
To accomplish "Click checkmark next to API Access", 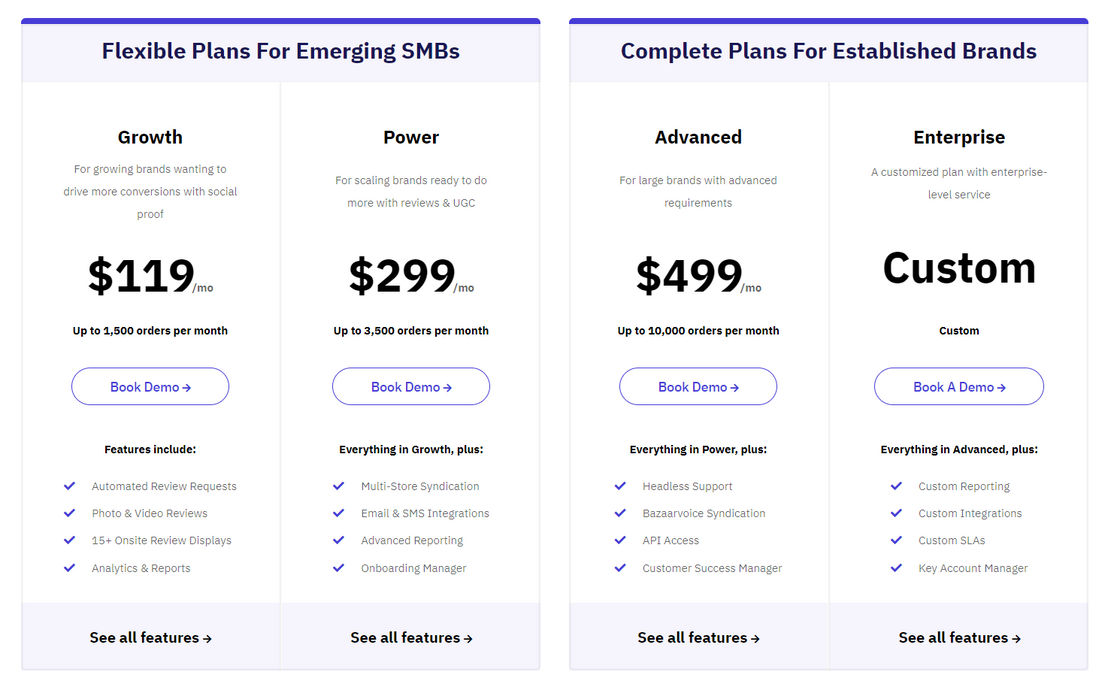I will point(620,541).
